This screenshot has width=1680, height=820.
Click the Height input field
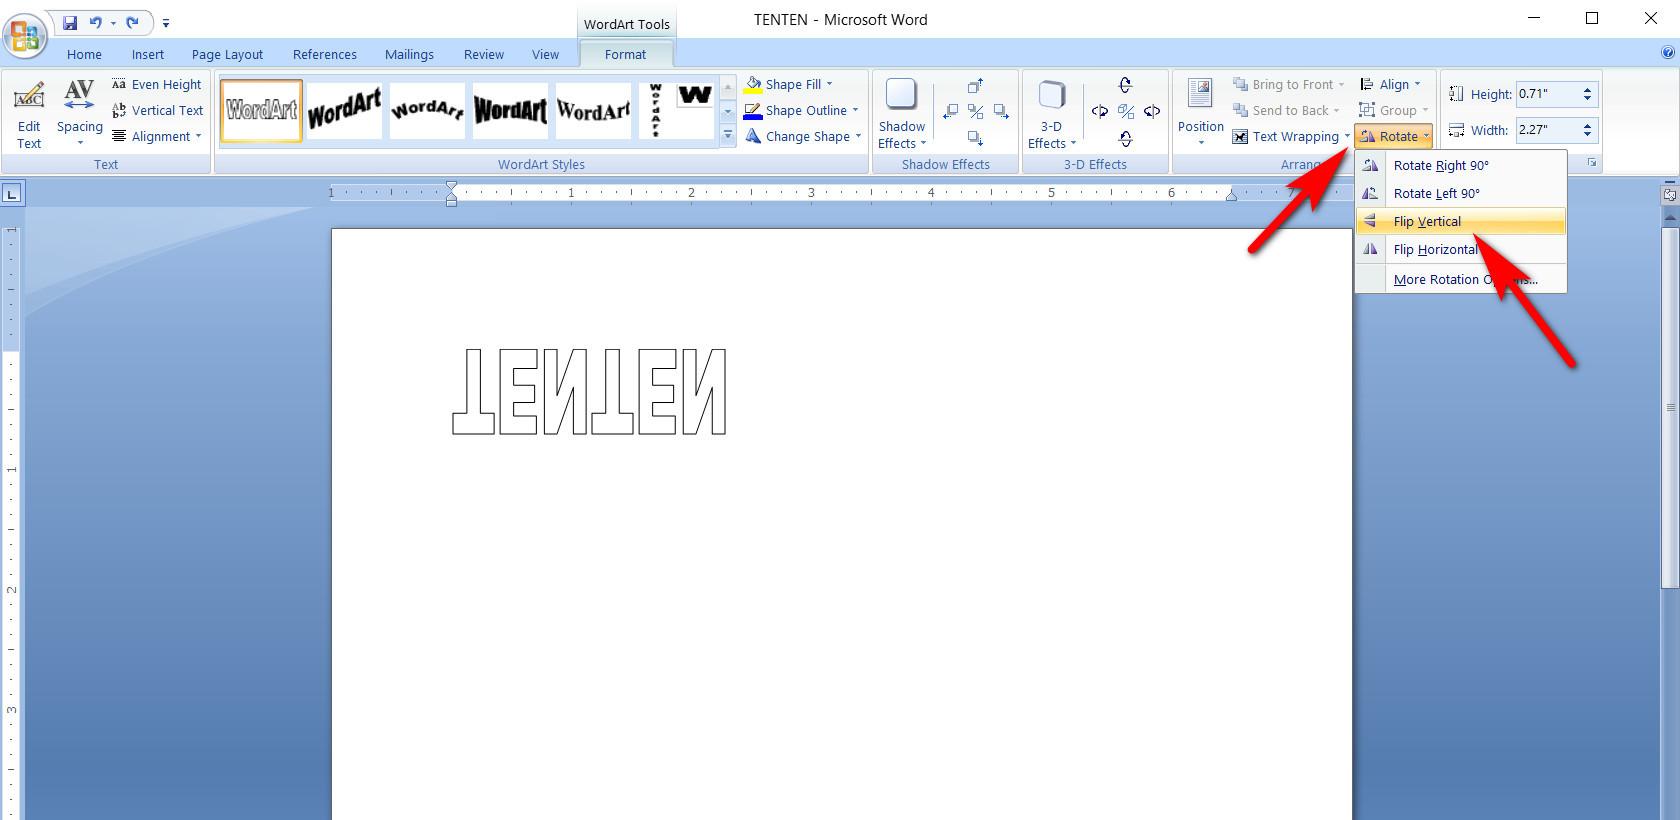pyautogui.click(x=1546, y=94)
